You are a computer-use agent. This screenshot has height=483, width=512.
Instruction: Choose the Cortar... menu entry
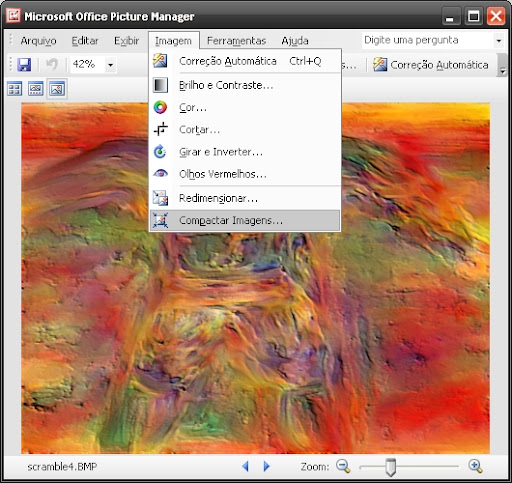pyautogui.click(x=245, y=130)
